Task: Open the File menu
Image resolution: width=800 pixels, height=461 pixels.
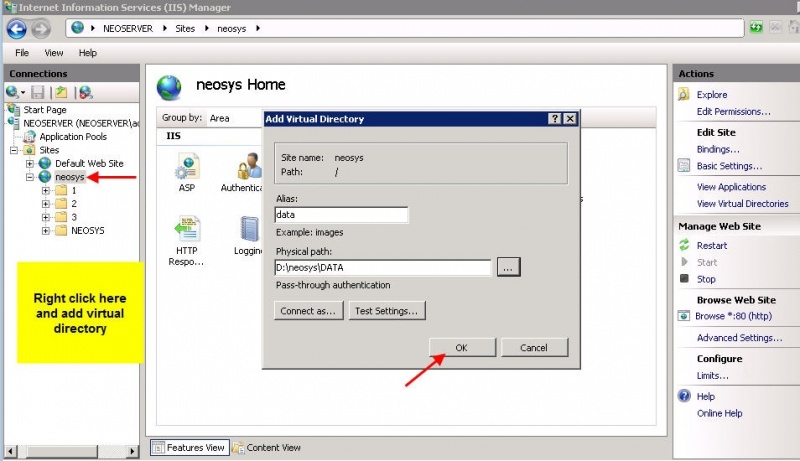Action: [22, 53]
